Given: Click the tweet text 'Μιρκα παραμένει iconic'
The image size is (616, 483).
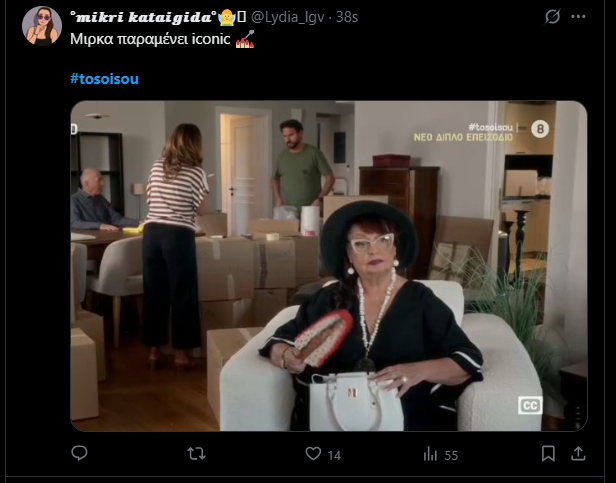Looking at the screenshot, I should click(x=151, y=43).
